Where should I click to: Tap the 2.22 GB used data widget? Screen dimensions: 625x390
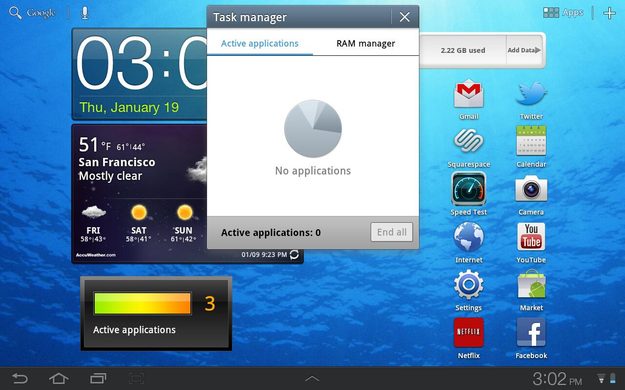tap(463, 50)
